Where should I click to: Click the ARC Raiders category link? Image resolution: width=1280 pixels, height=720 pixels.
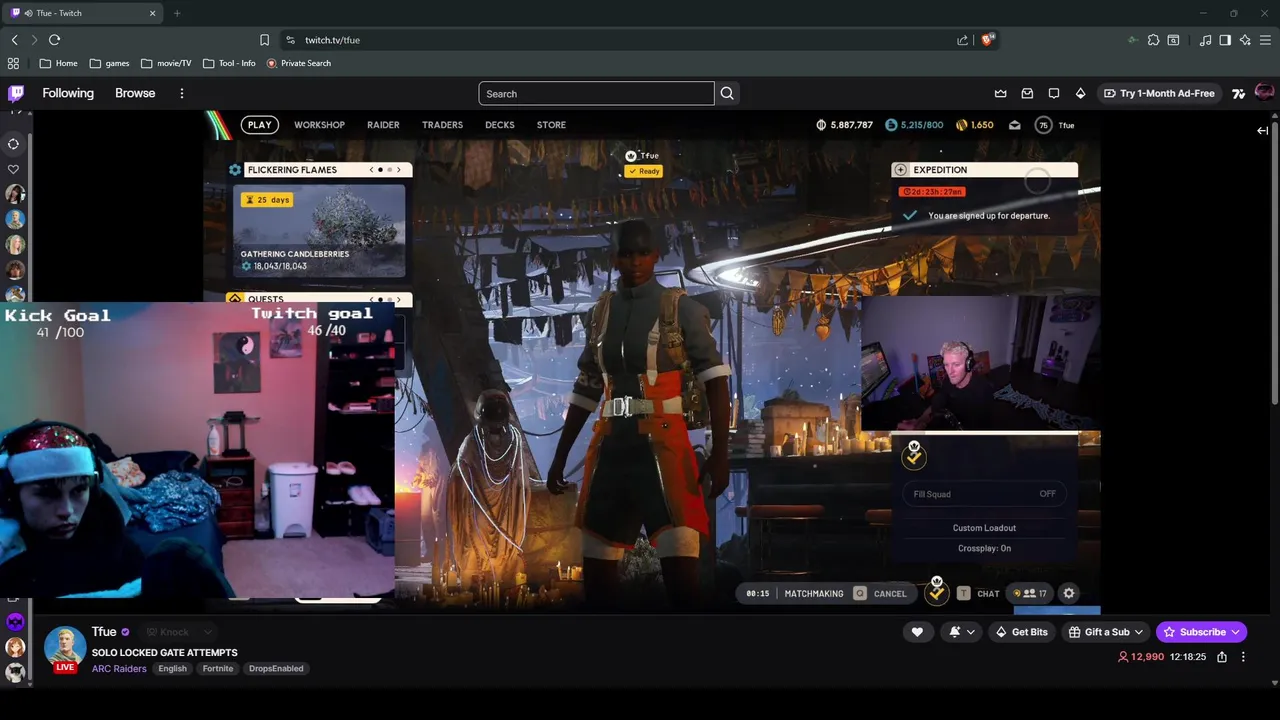pyautogui.click(x=119, y=668)
